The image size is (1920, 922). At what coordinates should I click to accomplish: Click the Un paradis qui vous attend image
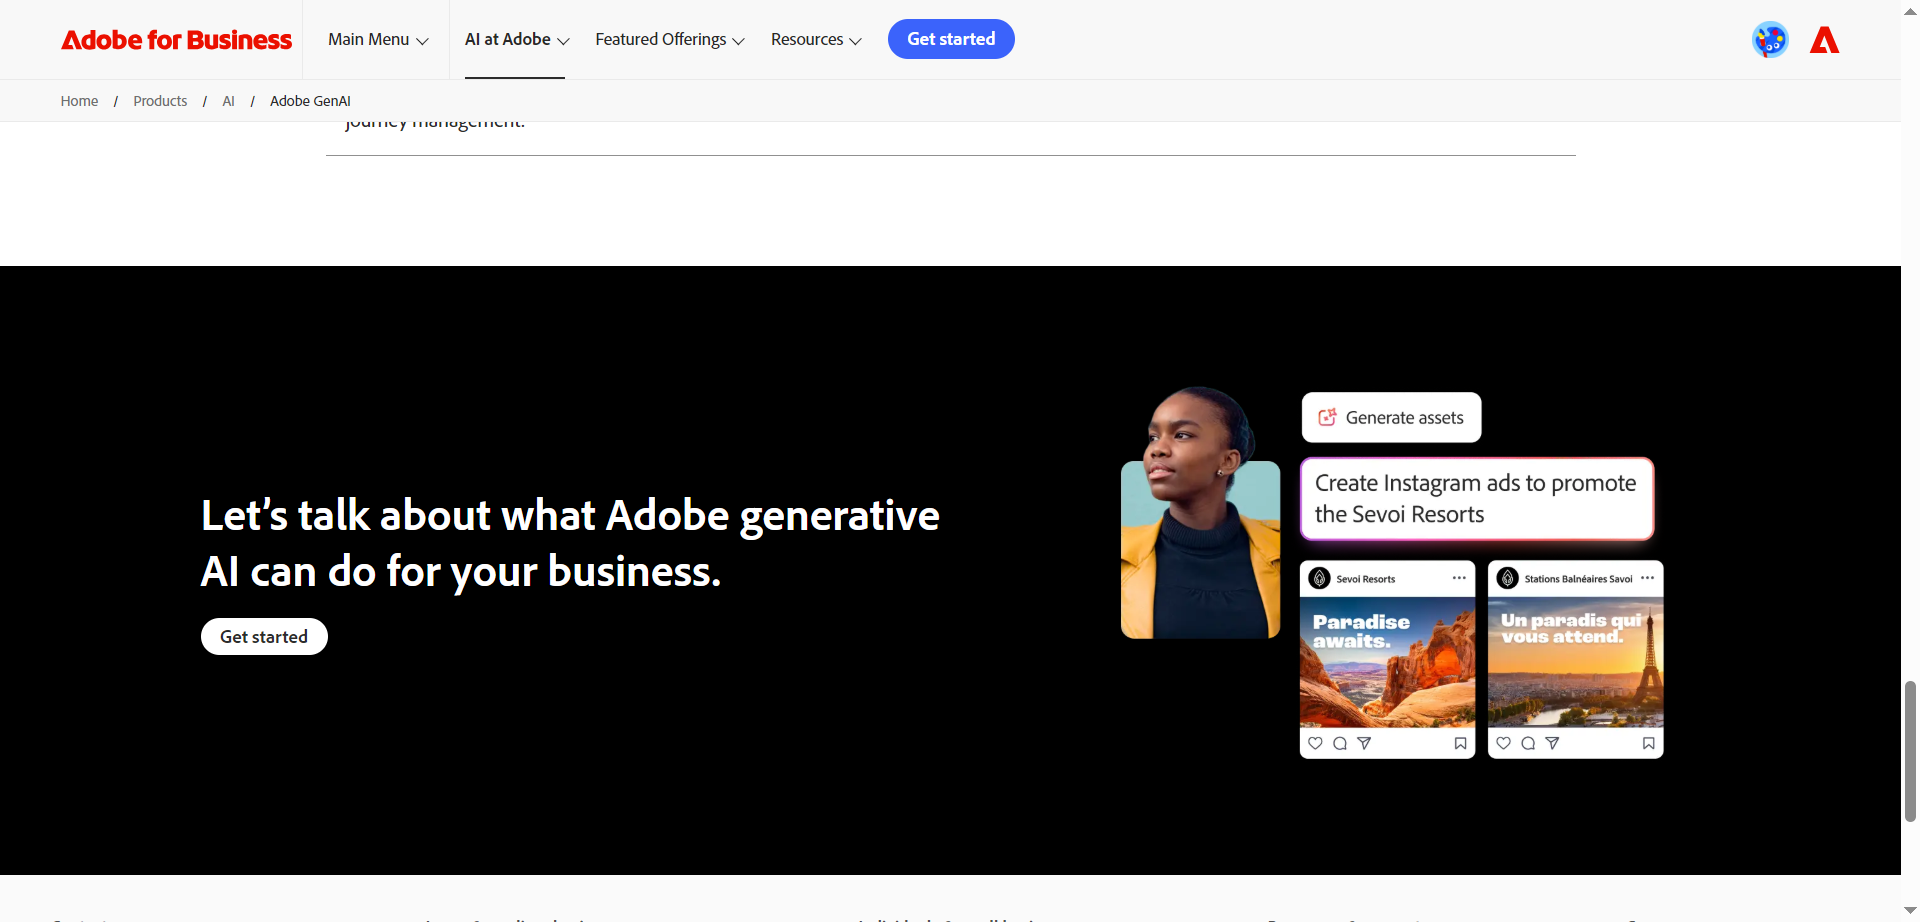point(1575,662)
